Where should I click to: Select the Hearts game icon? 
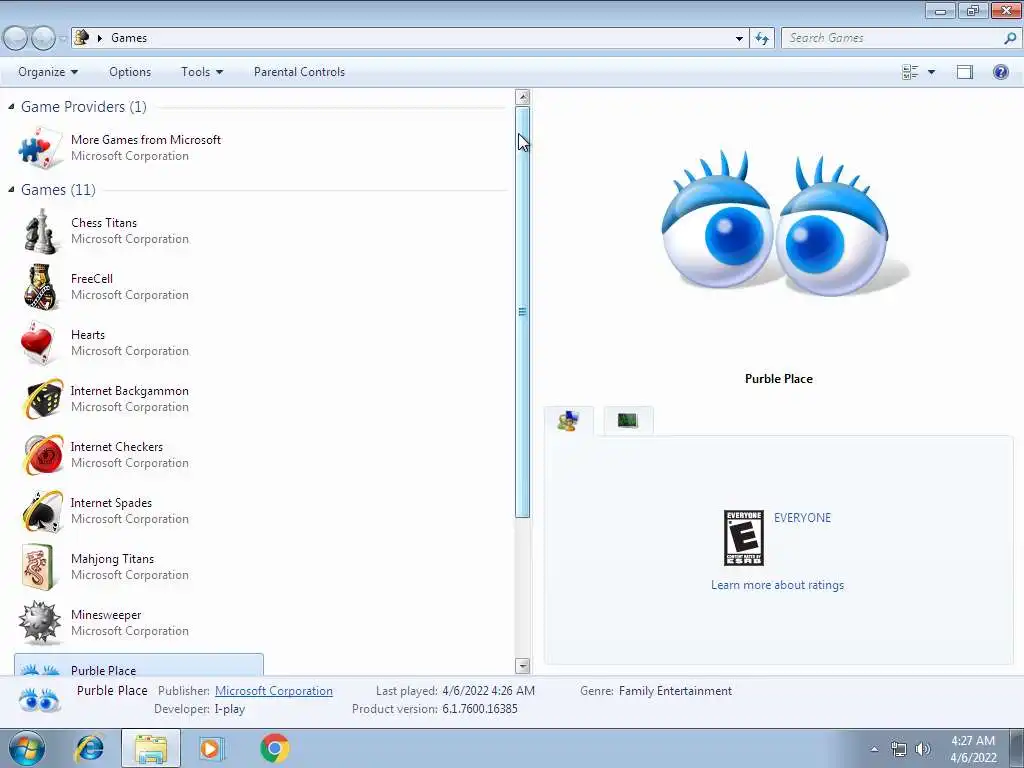point(38,343)
